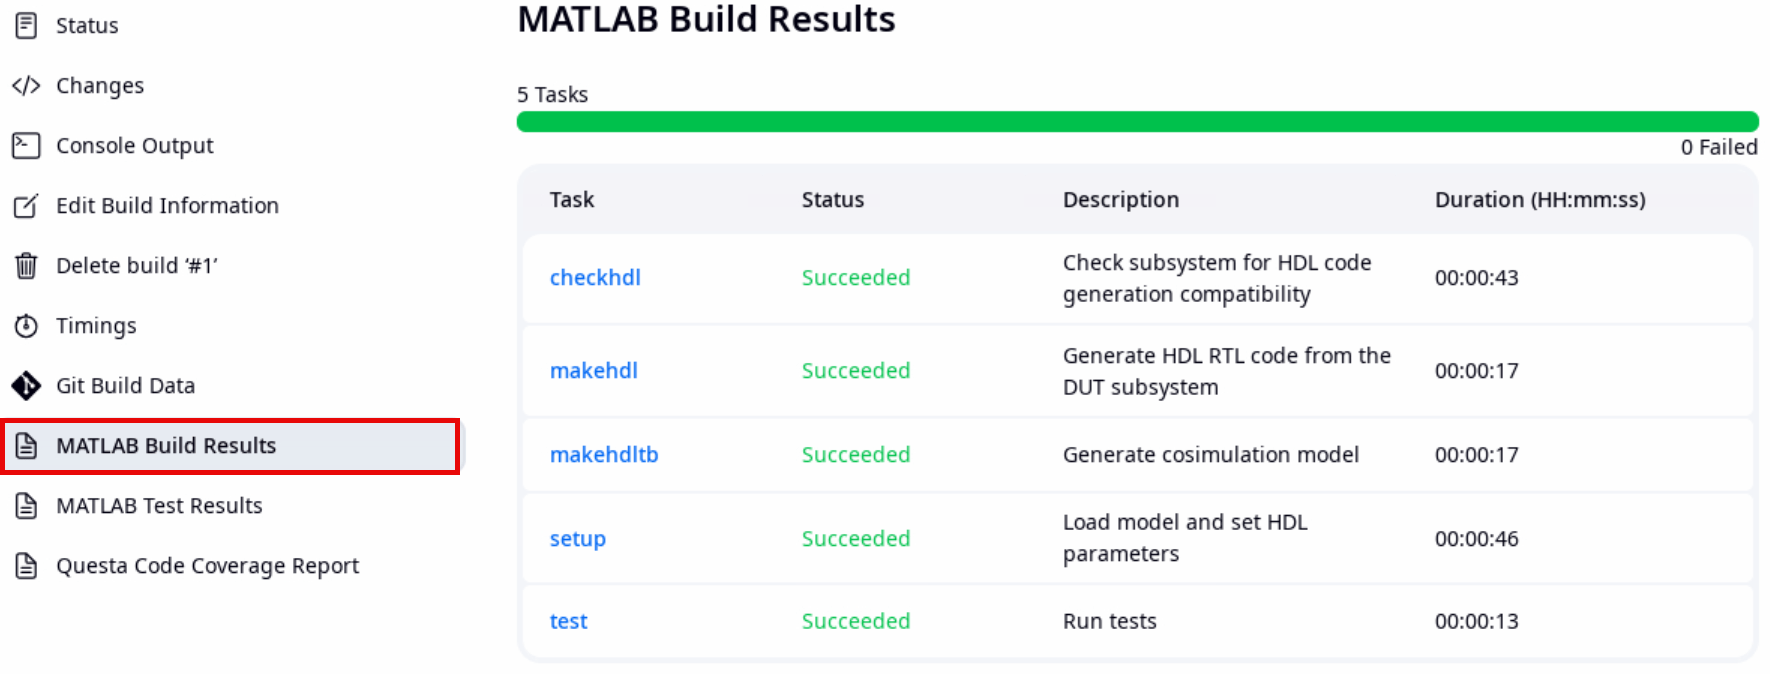
Task: Open Console Output via its terminal icon
Action: (x=25, y=145)
